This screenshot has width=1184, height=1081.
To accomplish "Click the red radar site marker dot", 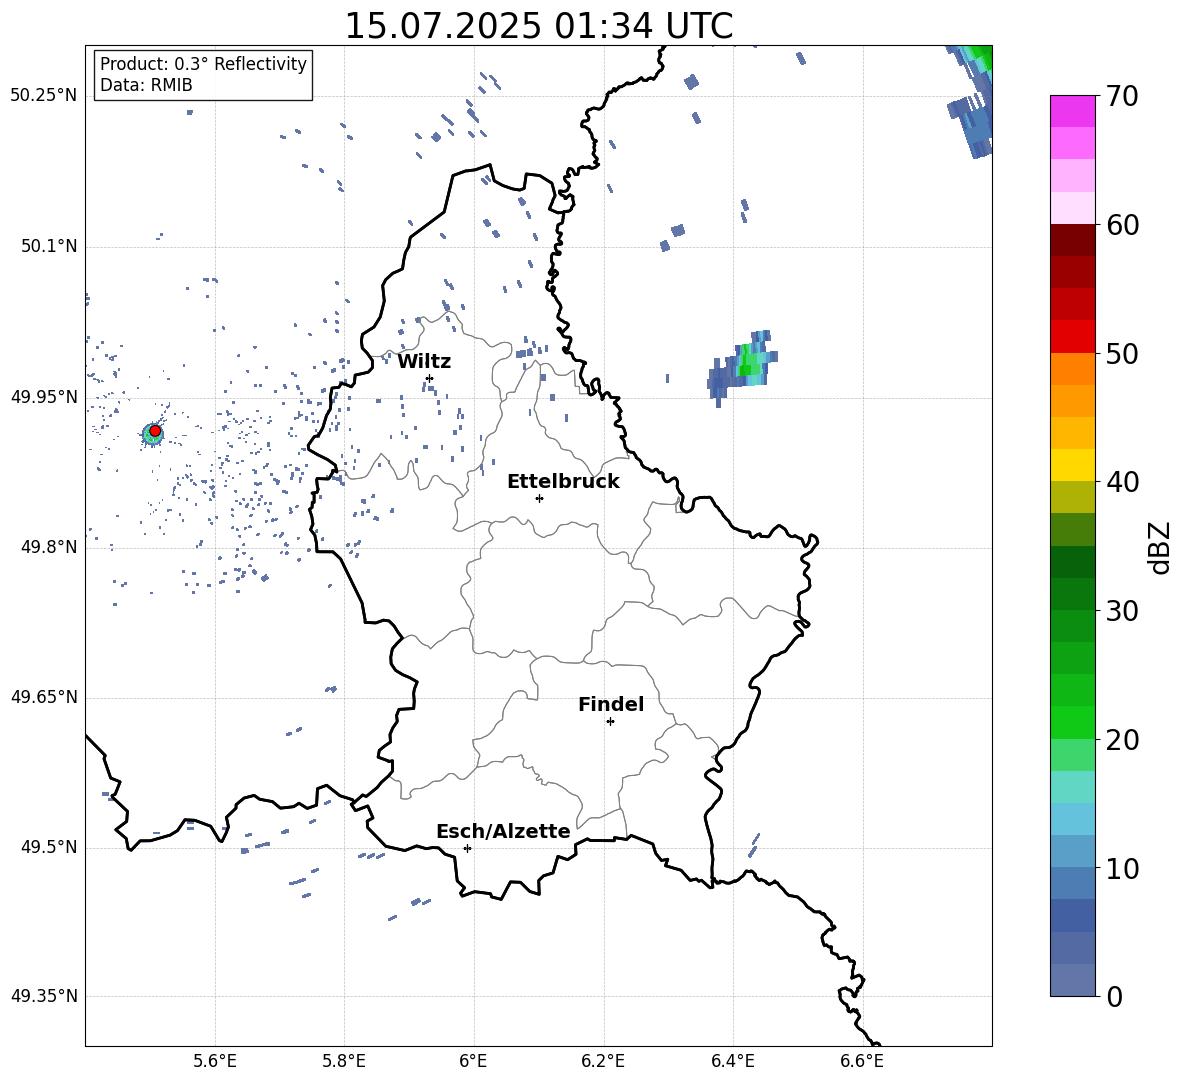I will click(x=155, y=431).
